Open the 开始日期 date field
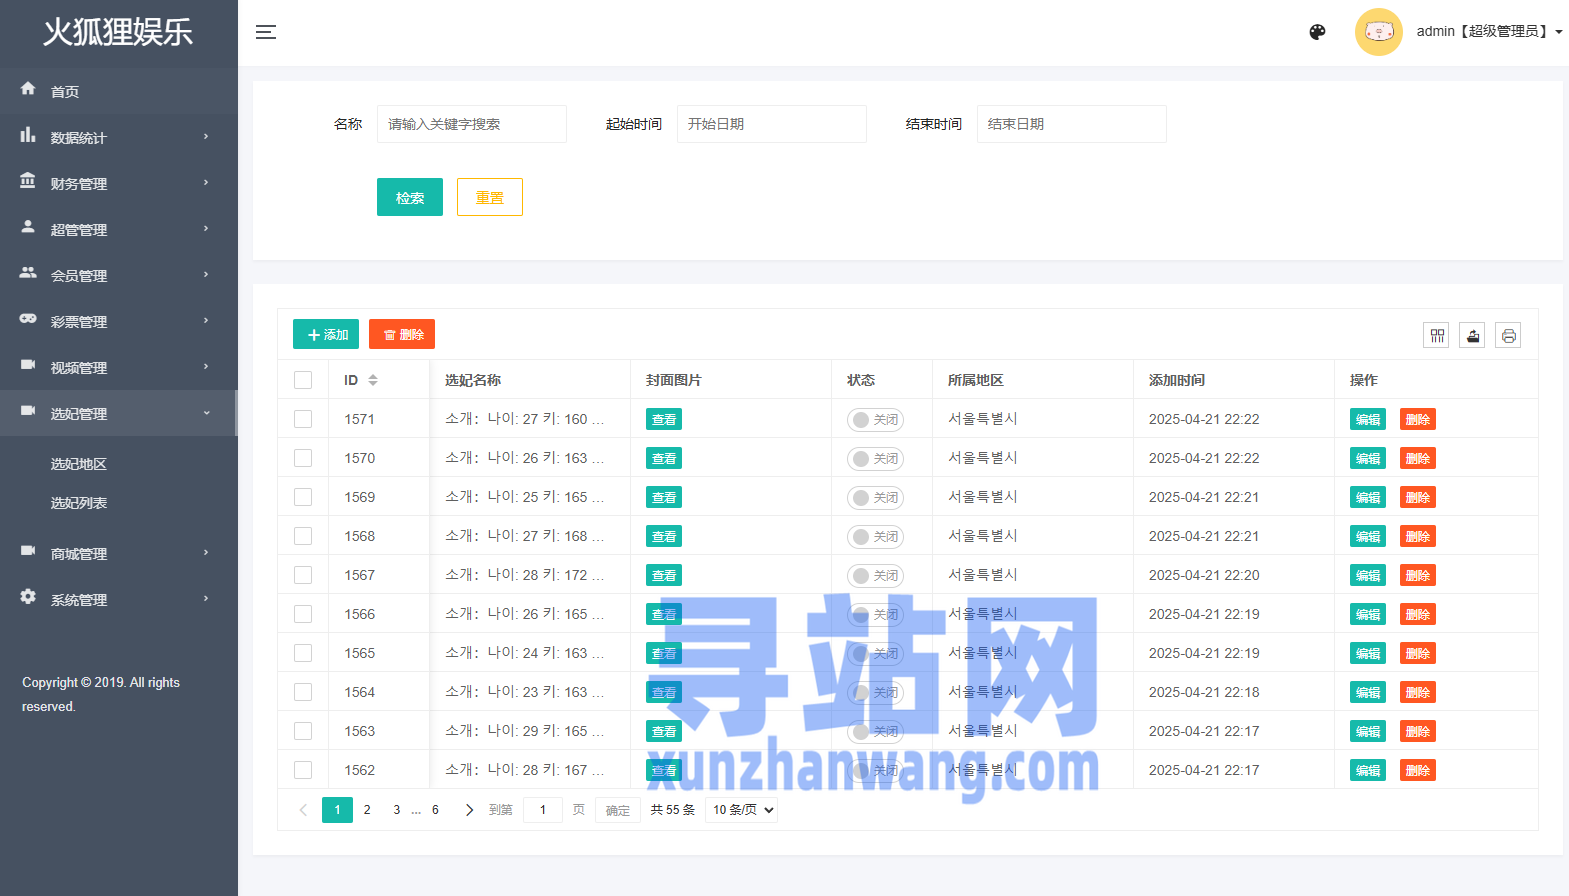The width and height of the screenshot is (1569, 896). [772, 124]
